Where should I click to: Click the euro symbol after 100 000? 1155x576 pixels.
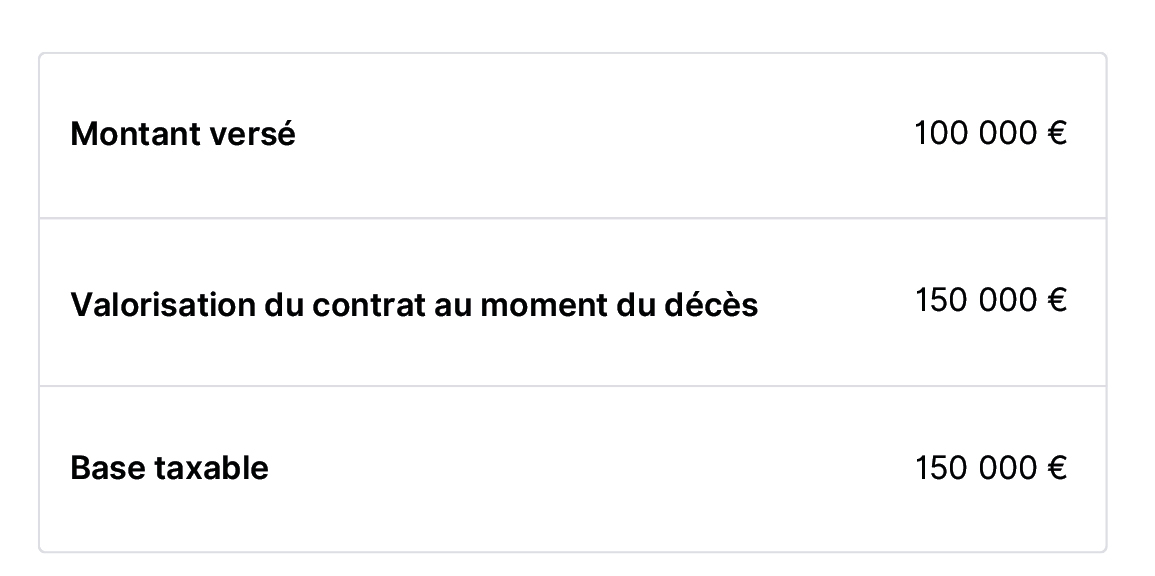(1056, 133)
